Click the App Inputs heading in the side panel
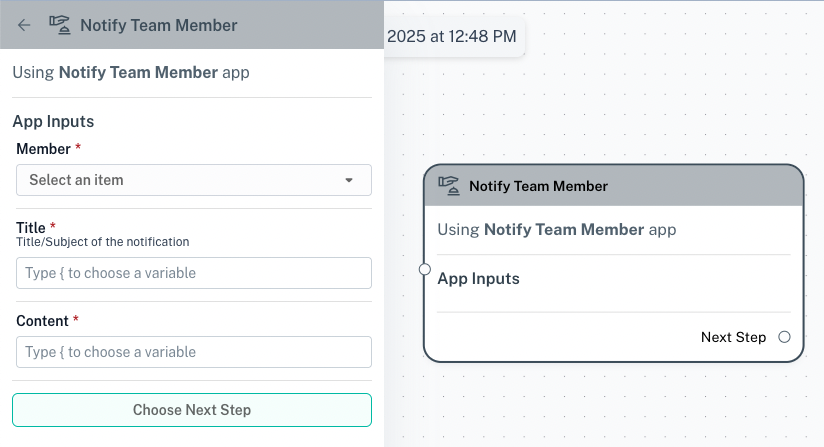Screen dimensions: 824x447 point(53,122)
